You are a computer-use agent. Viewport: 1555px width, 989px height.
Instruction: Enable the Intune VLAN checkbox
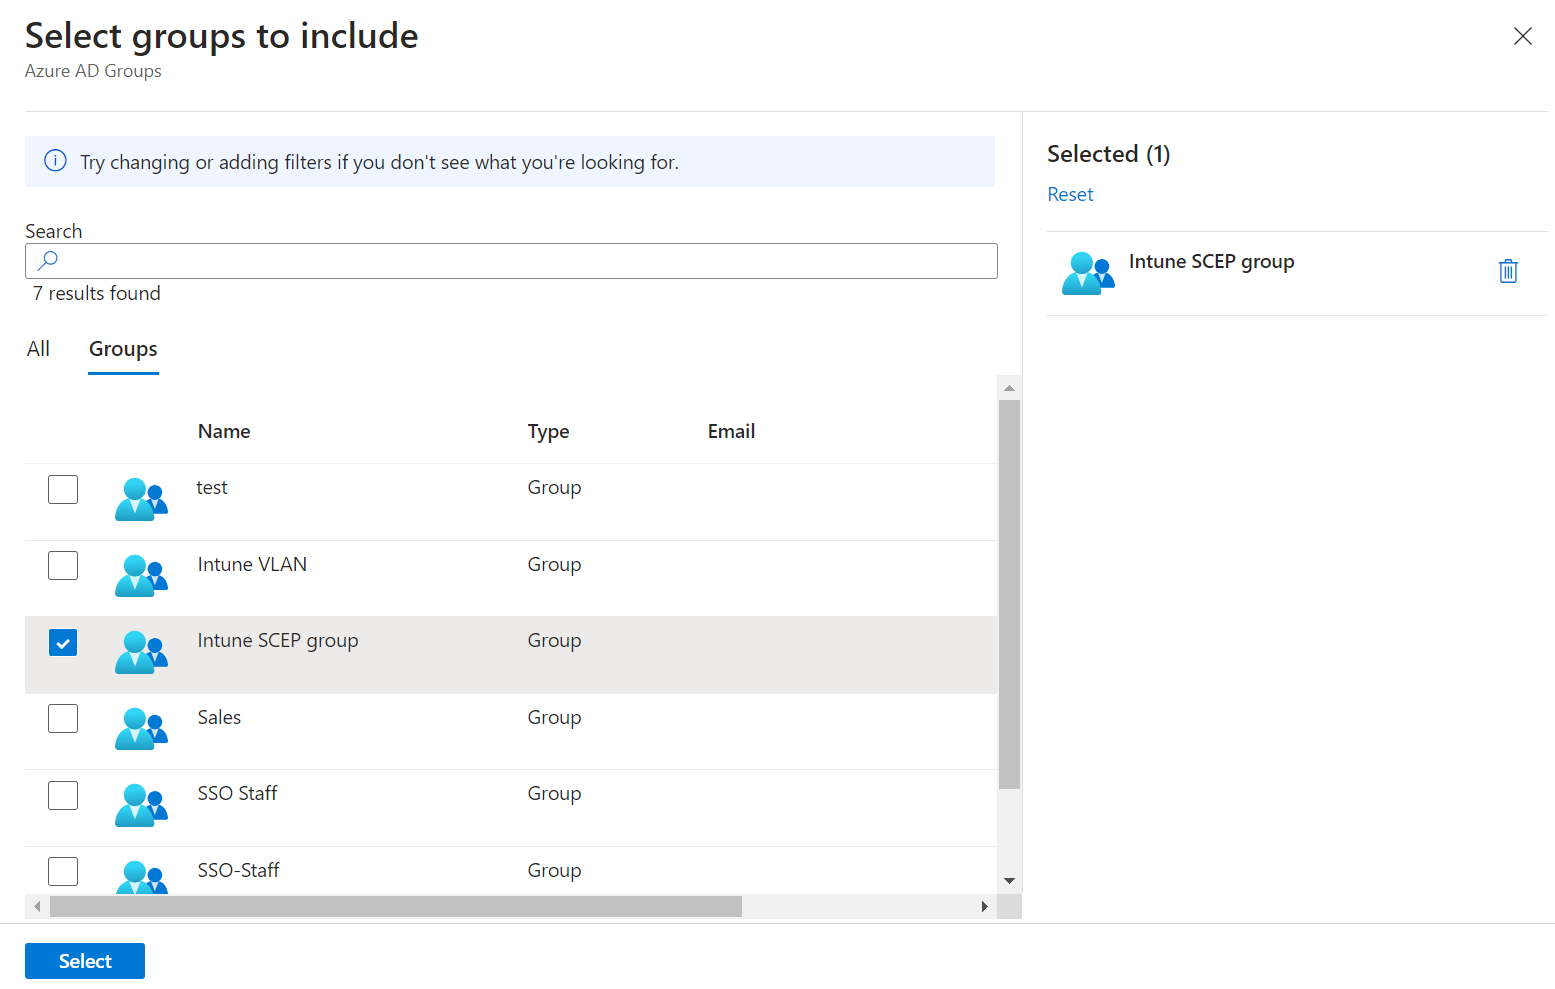[63, 566]
